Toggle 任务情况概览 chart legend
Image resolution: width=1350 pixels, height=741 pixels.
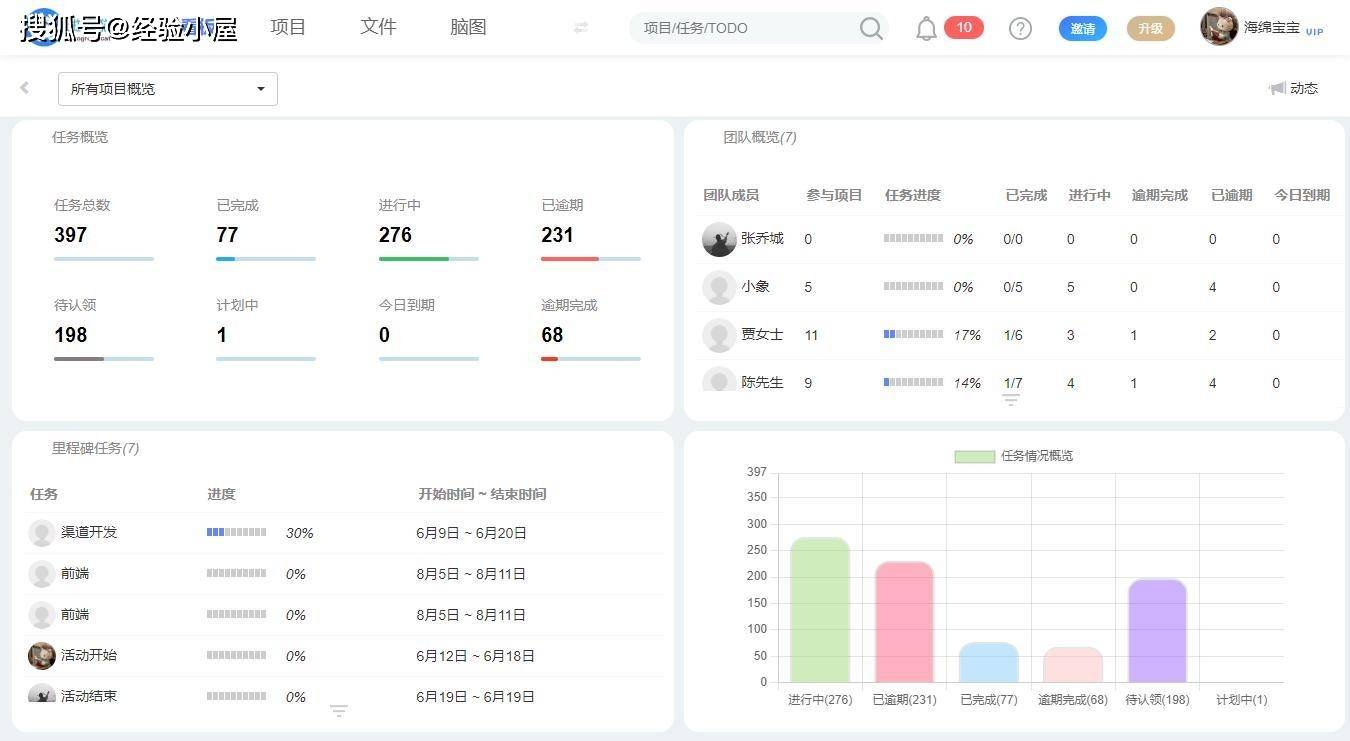pos(974,456)
